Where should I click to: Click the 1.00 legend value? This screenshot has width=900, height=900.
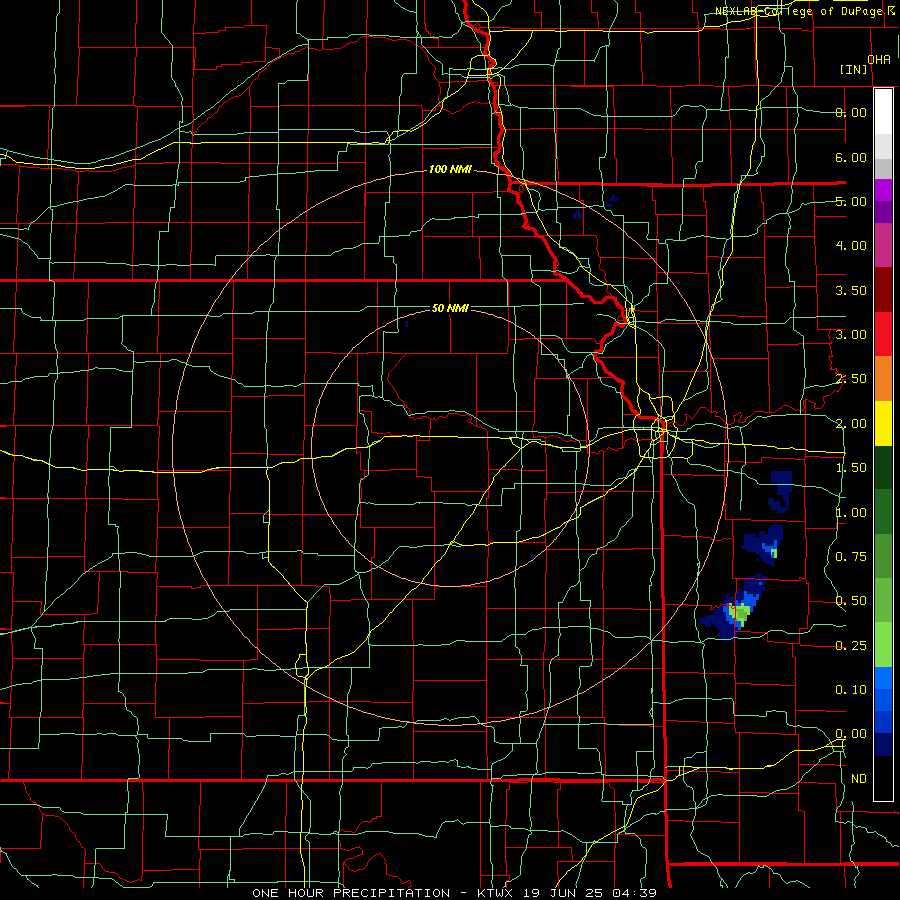click(851, 513)
